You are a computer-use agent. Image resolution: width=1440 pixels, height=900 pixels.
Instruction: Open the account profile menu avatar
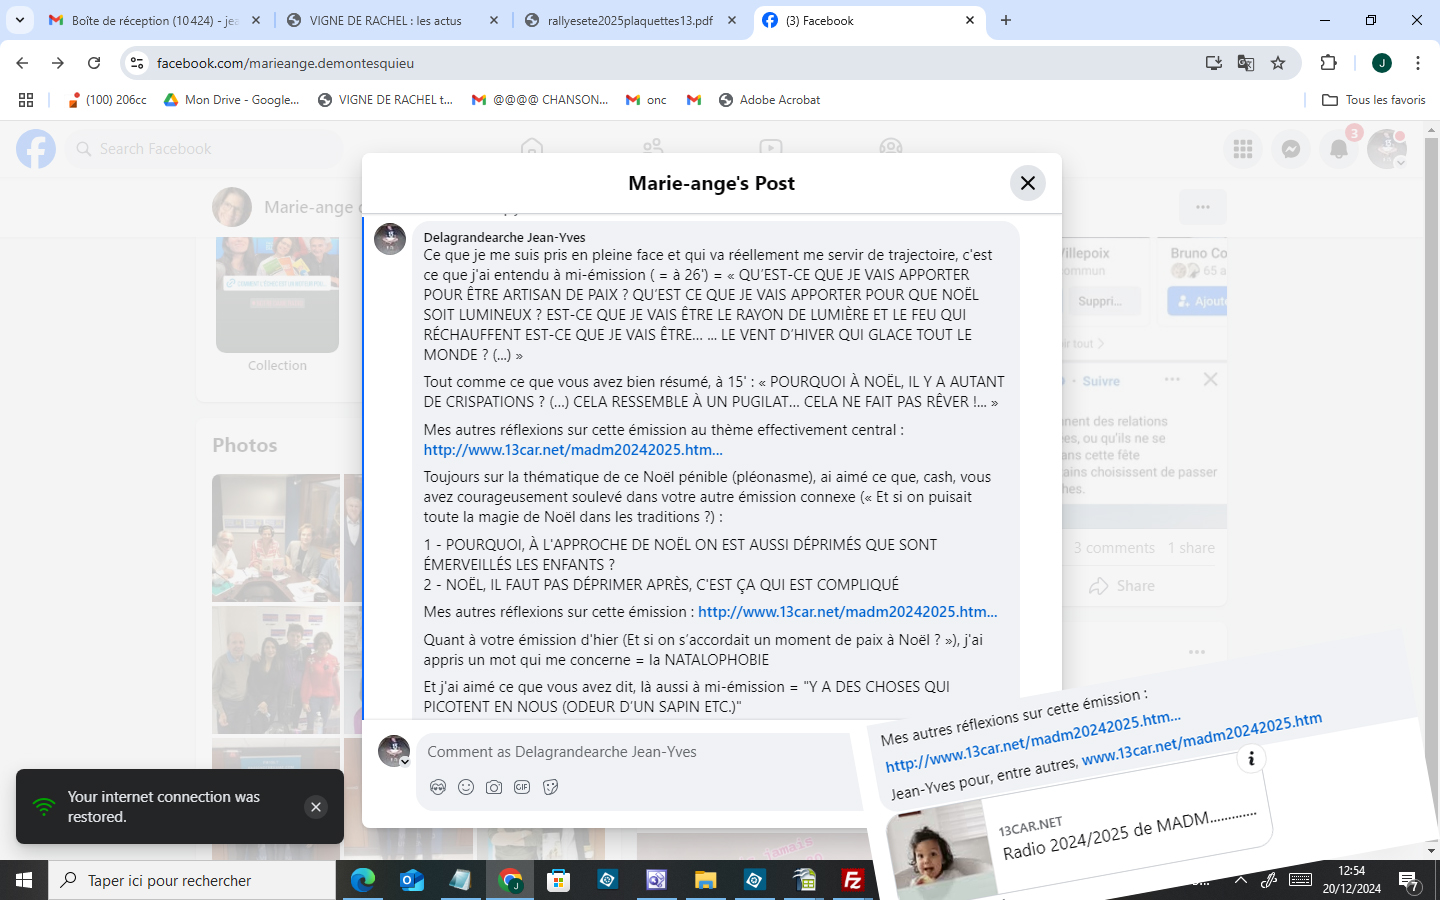pos(1387,149)
